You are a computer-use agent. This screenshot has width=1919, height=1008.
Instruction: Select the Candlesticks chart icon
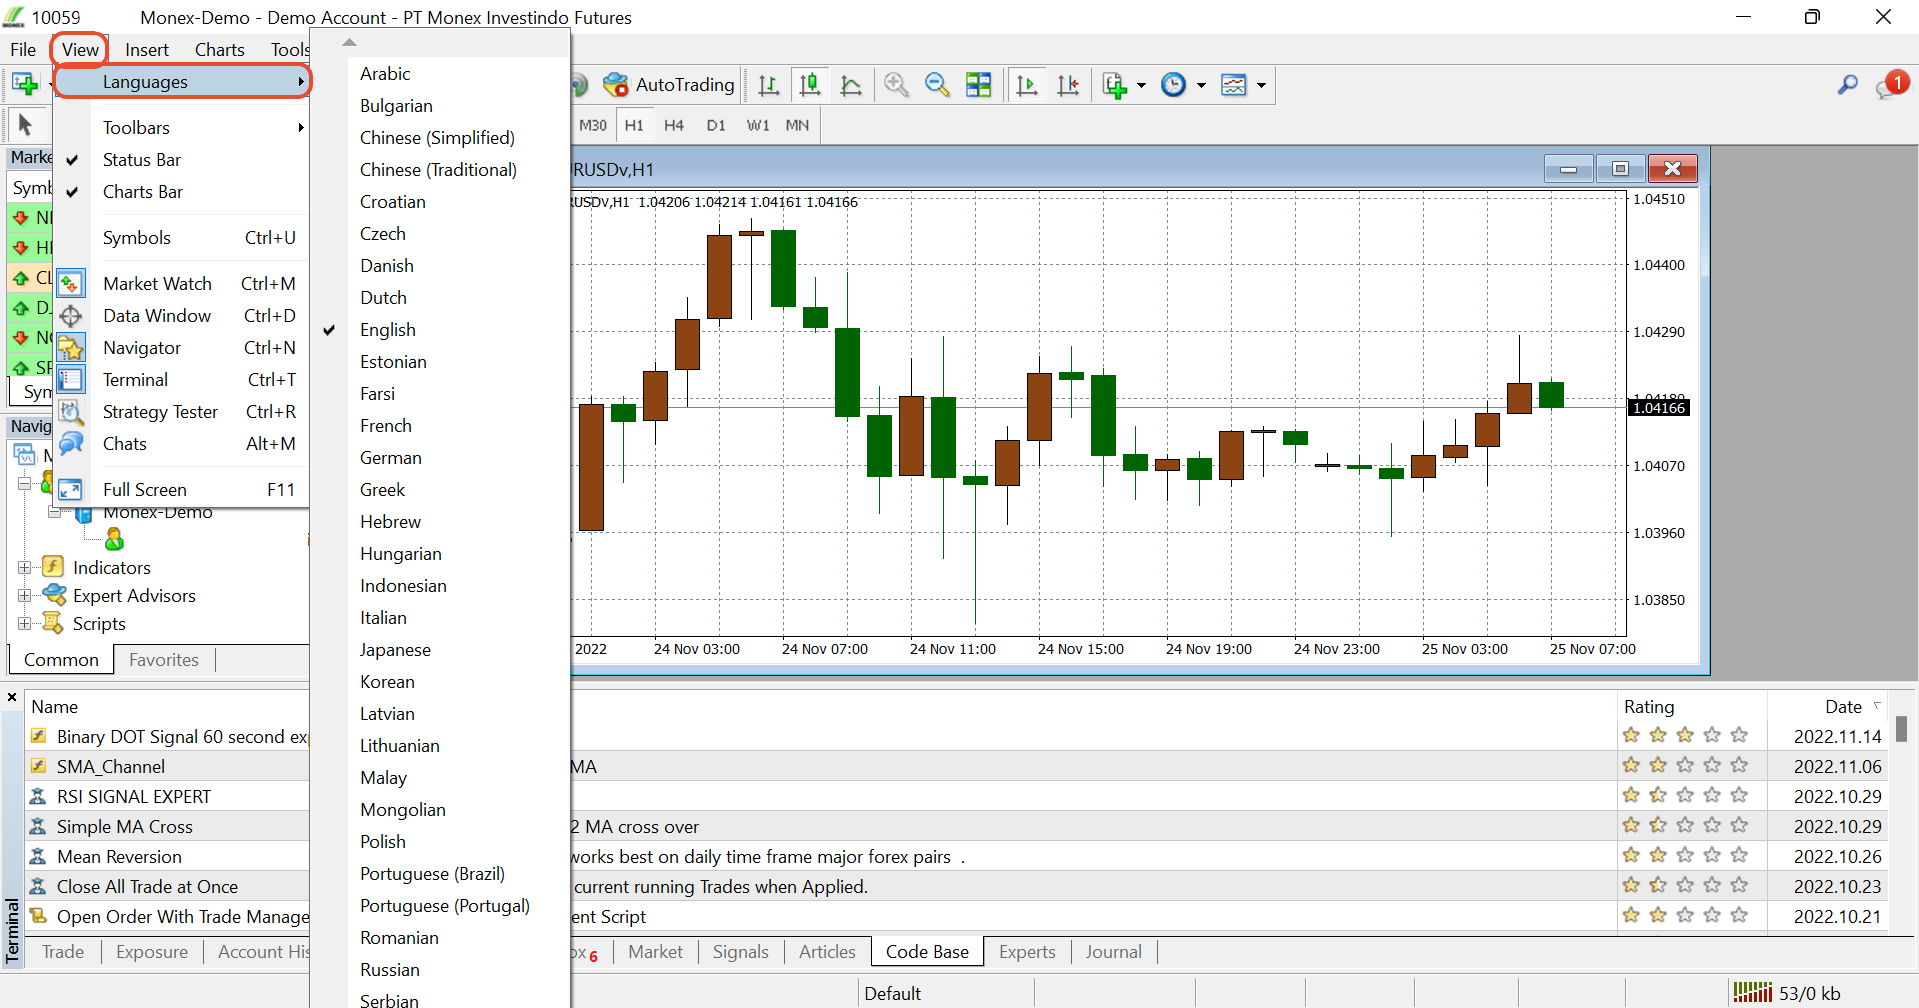810,85
